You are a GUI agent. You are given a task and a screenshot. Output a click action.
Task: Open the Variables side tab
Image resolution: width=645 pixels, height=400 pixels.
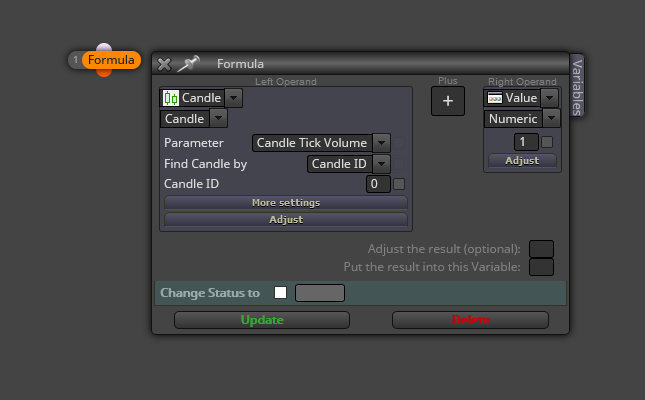click(577, 86)
